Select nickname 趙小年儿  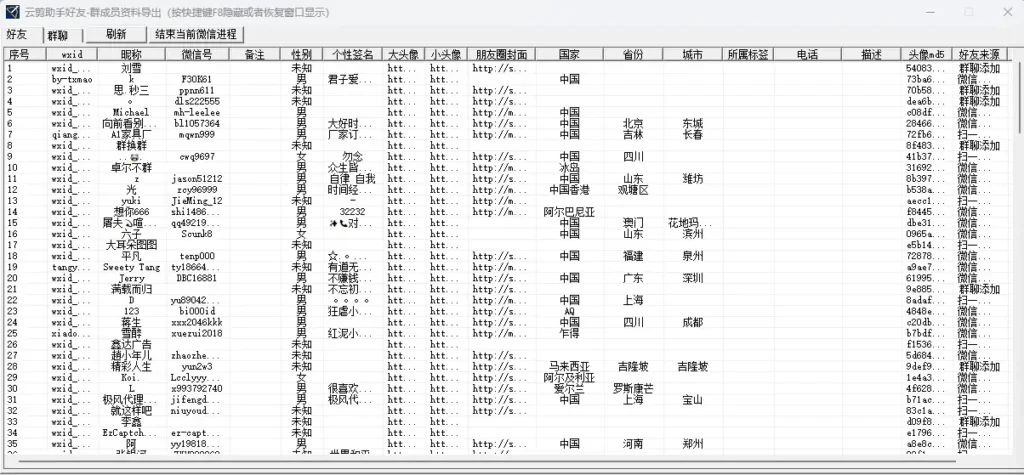[x=131, y=355]
